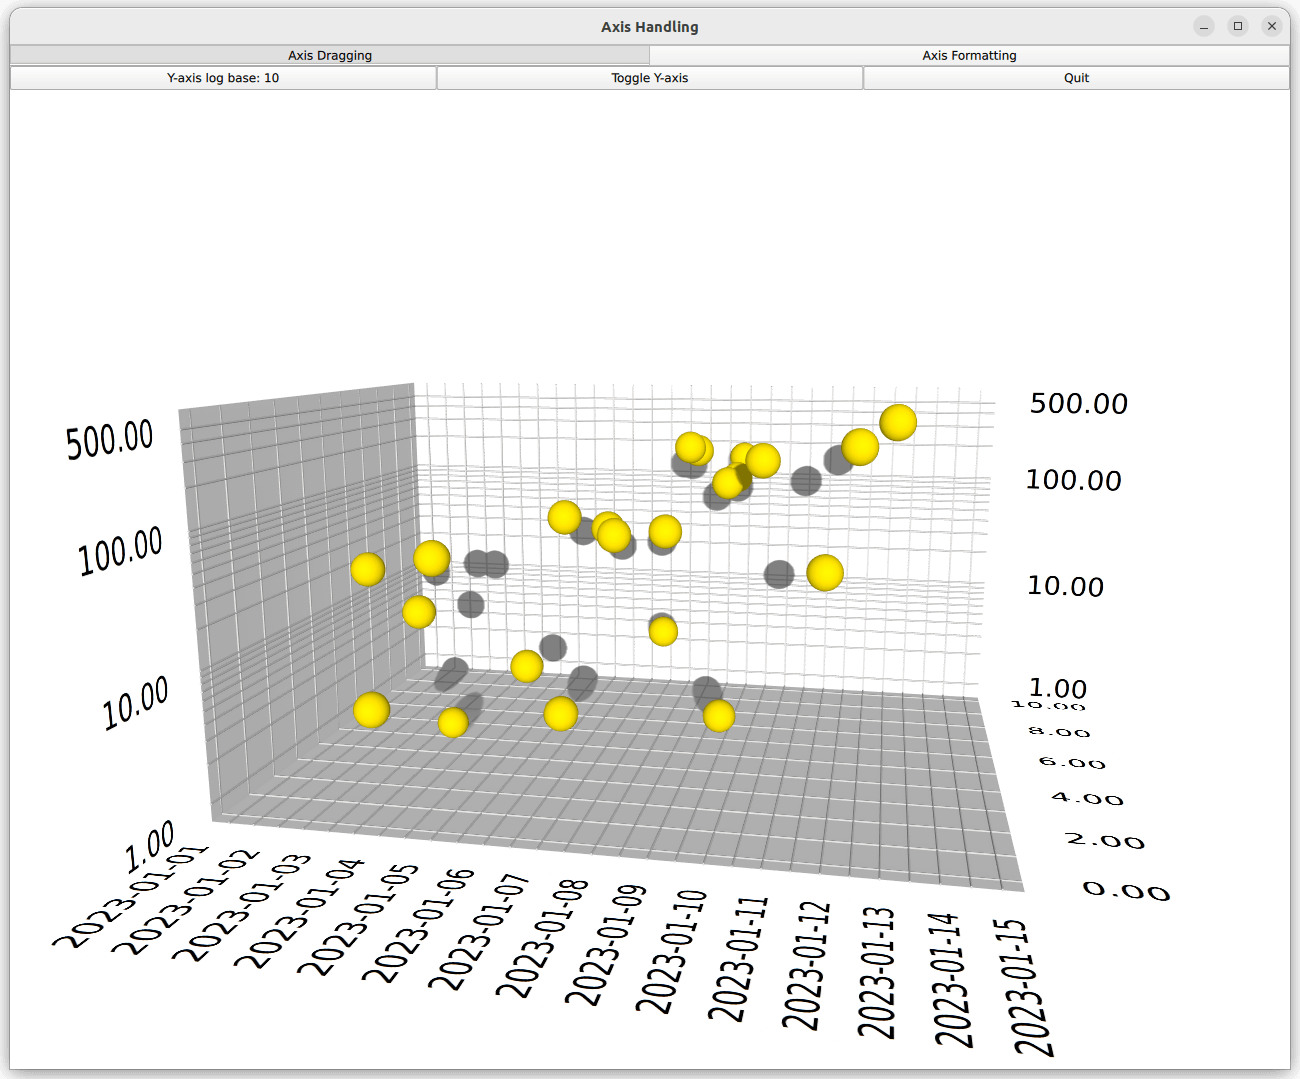Click the left-side 10.00 Y-axis label
Screen dimensions: 1300x1079
(x=136, y=702)
